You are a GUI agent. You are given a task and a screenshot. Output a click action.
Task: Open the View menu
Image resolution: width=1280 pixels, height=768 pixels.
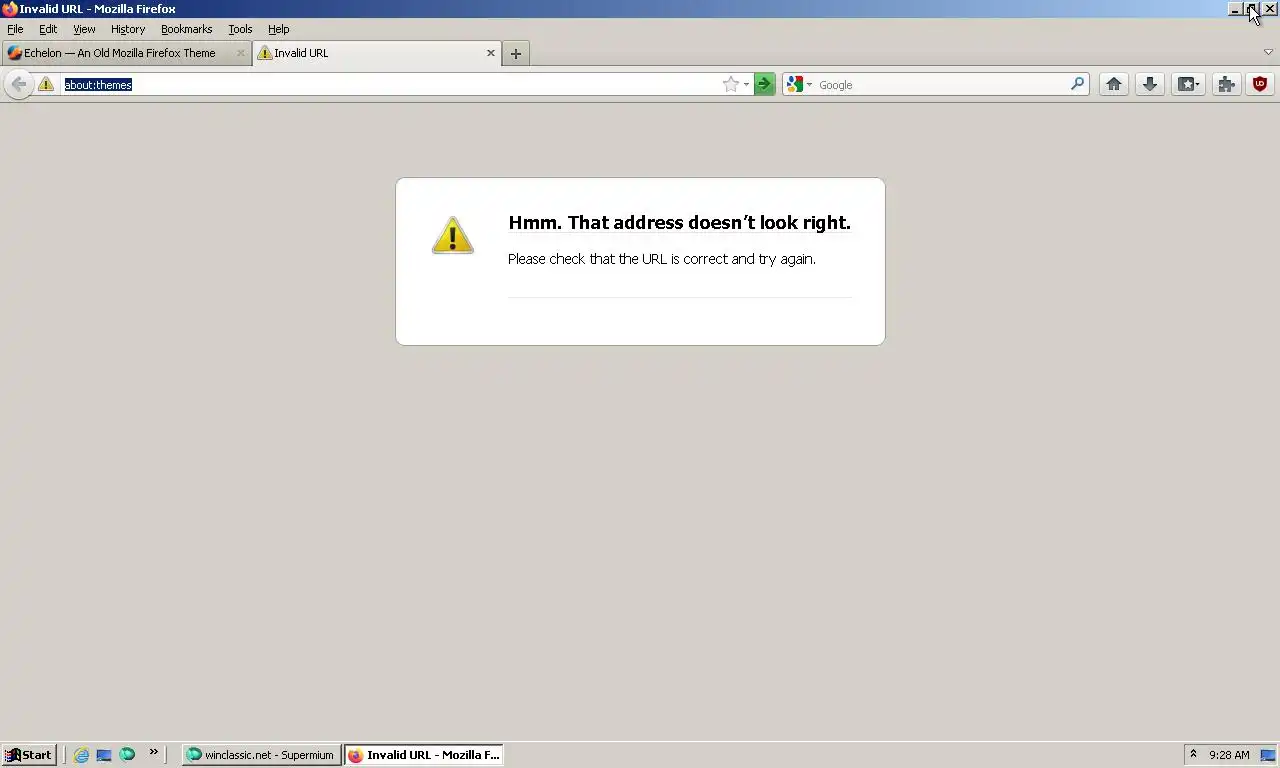click(x=84, y=29)
